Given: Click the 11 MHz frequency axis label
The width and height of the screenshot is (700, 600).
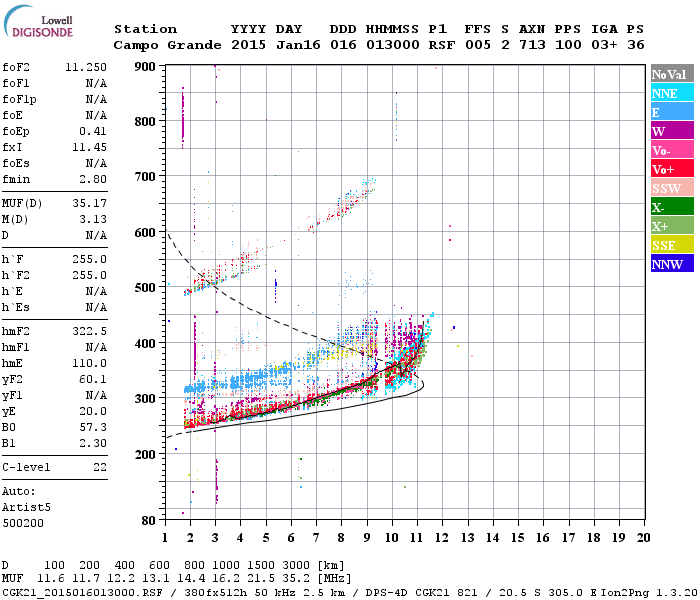Looking at the screenshot, I should [x=417, y=538].
